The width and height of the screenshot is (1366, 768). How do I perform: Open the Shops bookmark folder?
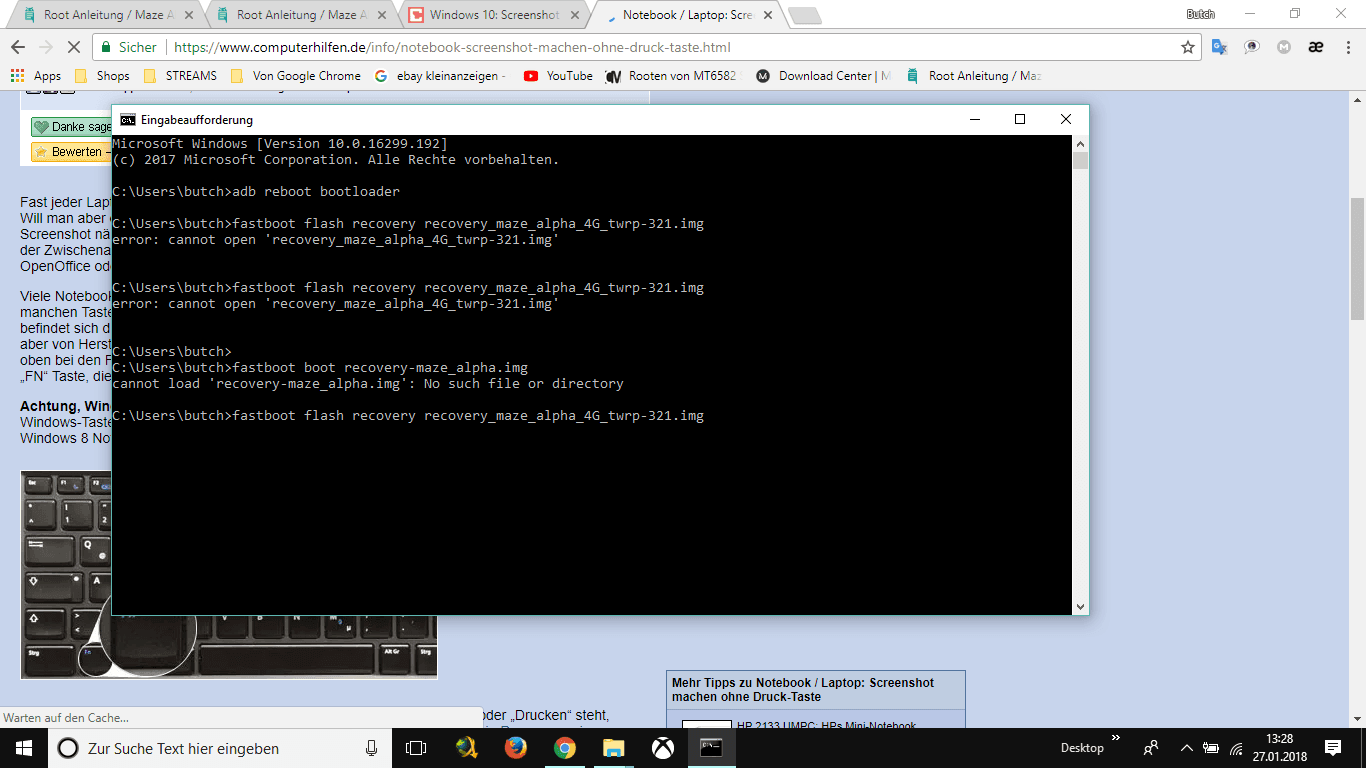102,76
